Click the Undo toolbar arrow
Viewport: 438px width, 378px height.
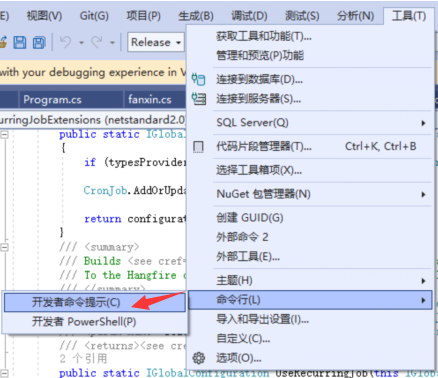click(65, 42)
